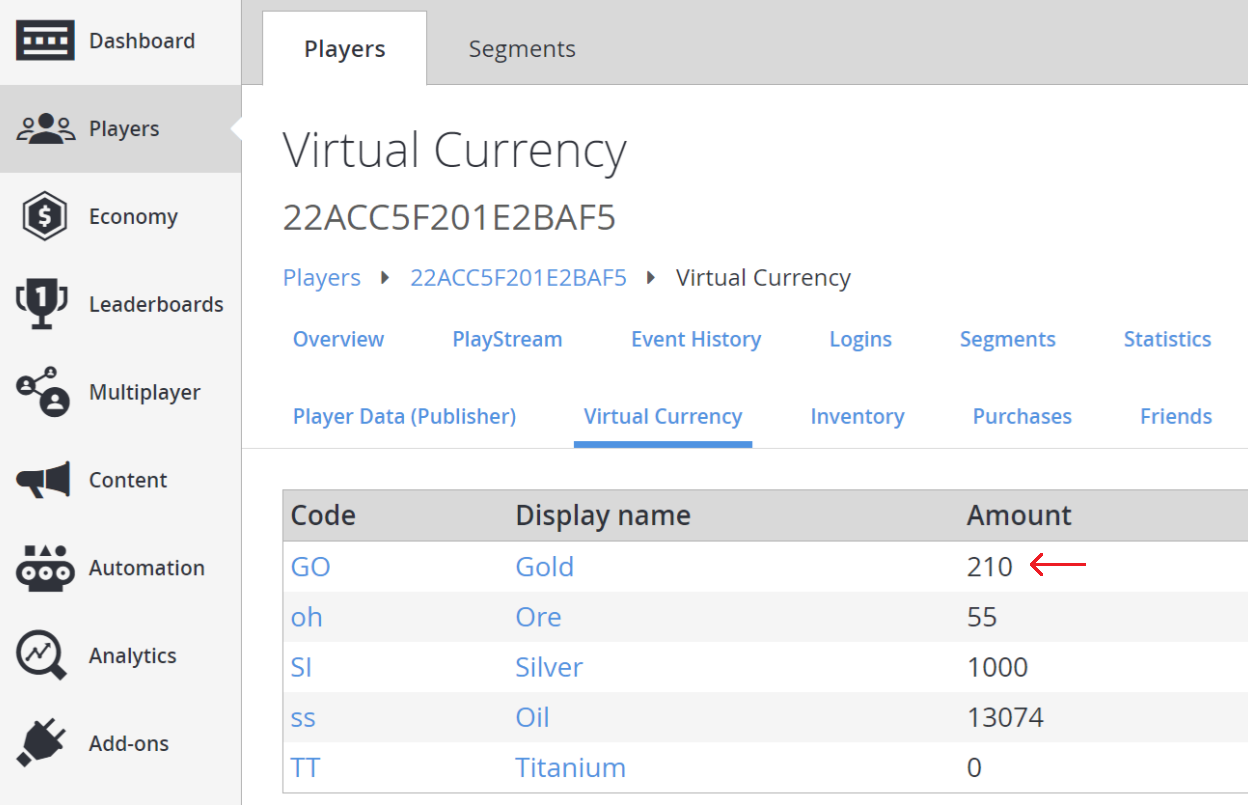Viewport: 1248px width, 805px height.
Task: Open the Gold currency details
Action: coord(544,566)
